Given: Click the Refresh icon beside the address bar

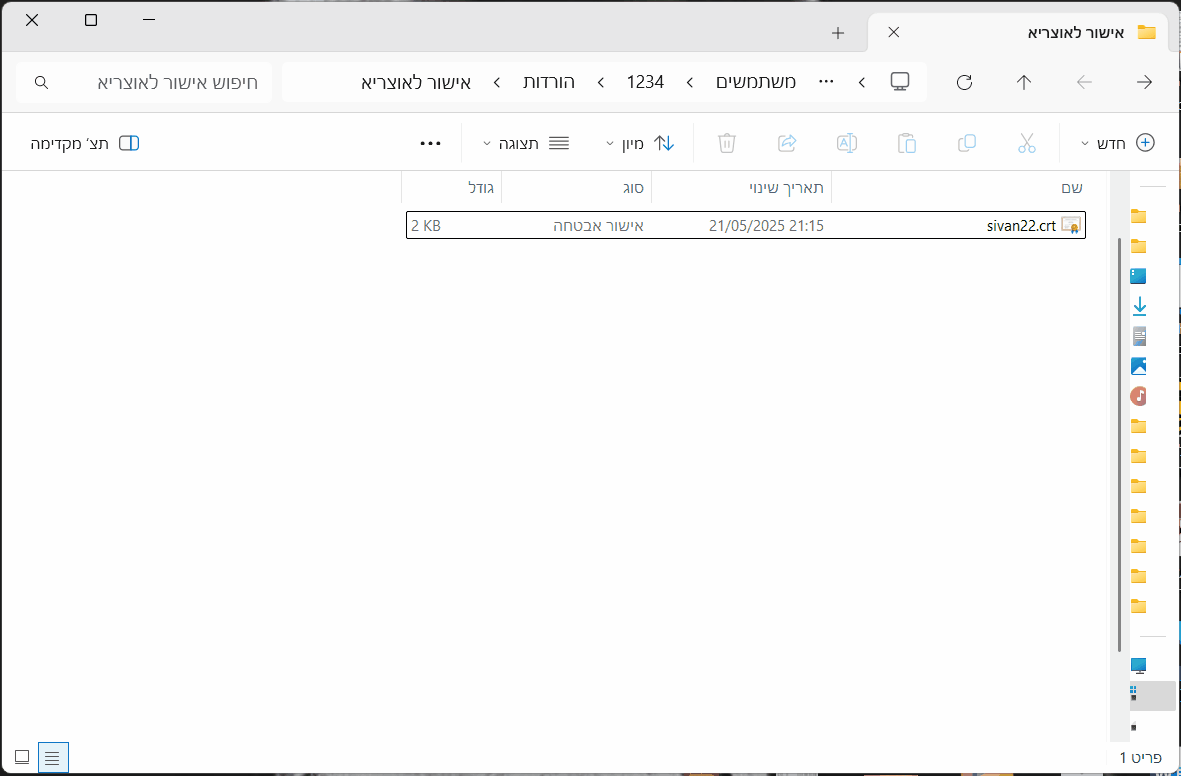Looking at the screenshot, I should [x=964, y=82].
